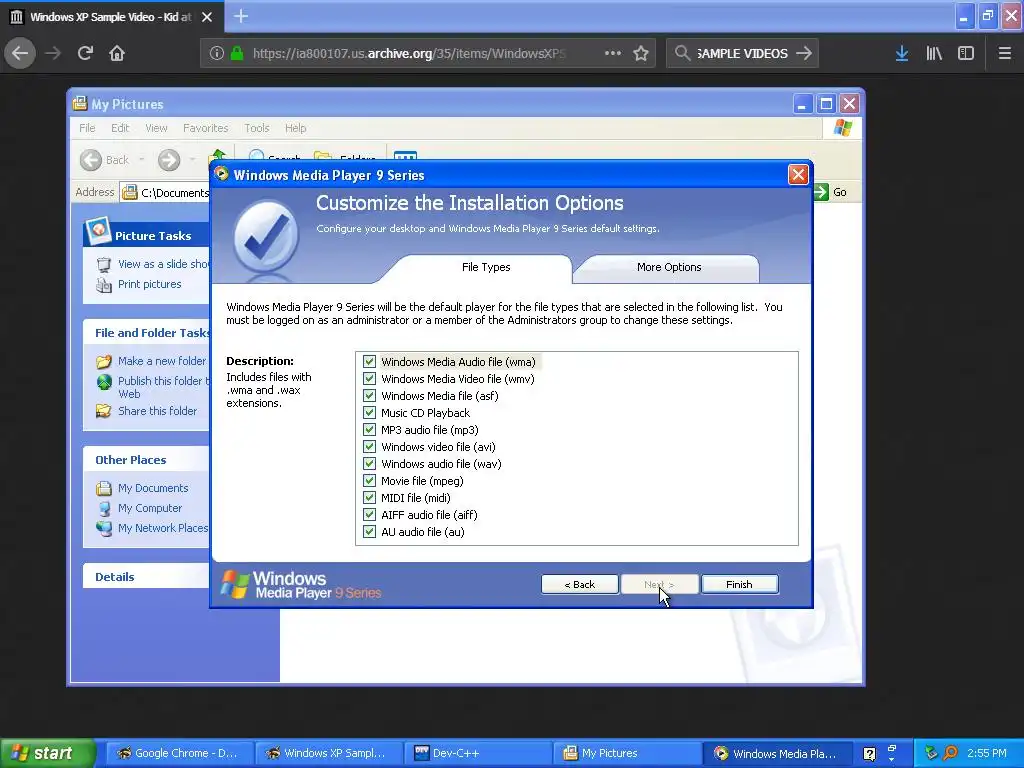Uncheck Movie file (mpeg)
This screenshot has height=768, width=1024.
370,481
